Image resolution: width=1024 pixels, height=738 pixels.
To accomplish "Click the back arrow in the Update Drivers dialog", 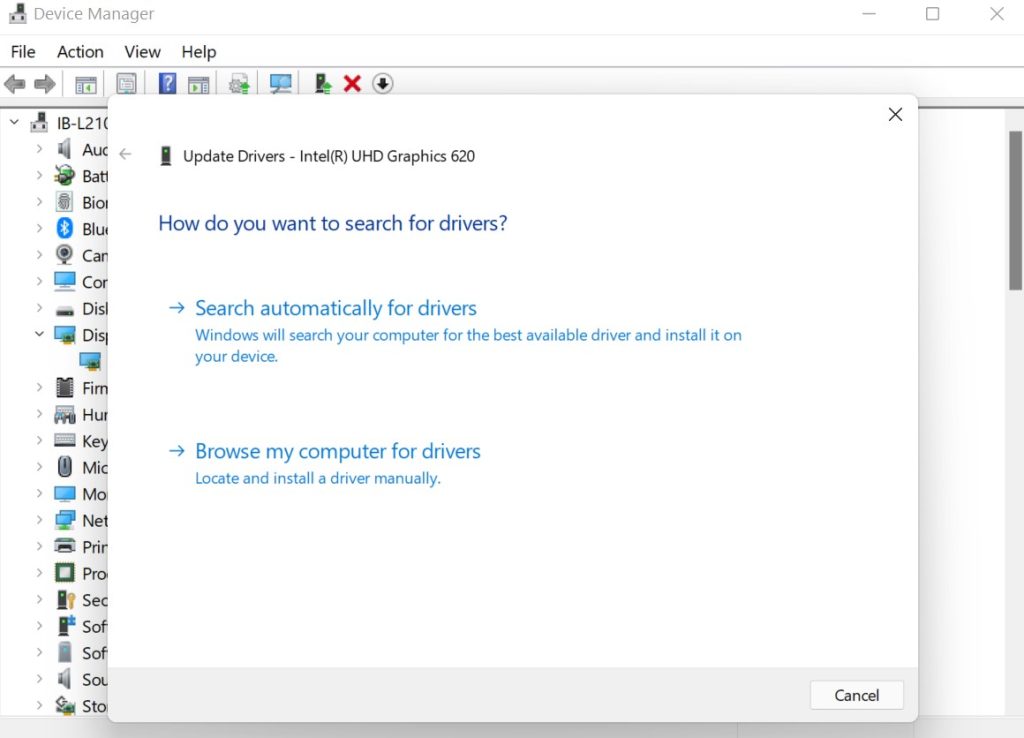I will click(x=125, y=155).
